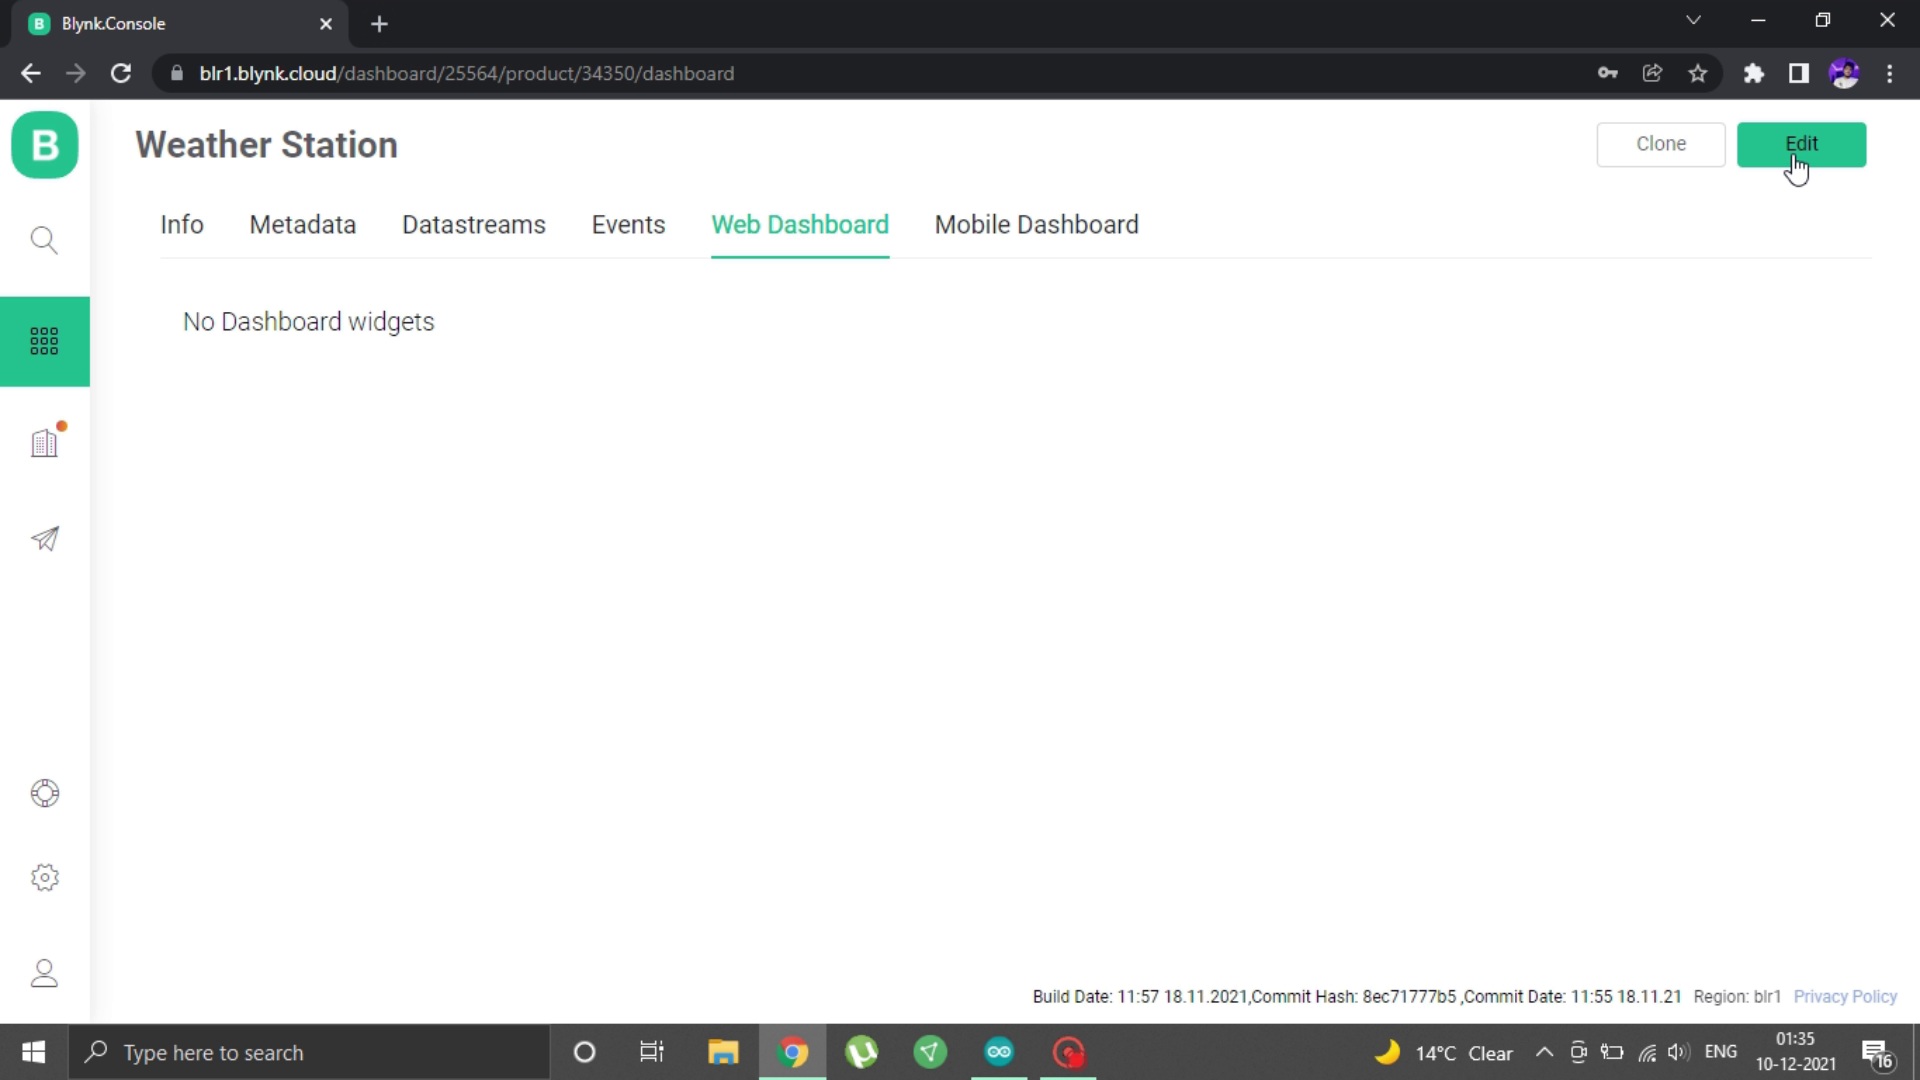Open the lifebuoy support icon

click(x=45, y=793)
